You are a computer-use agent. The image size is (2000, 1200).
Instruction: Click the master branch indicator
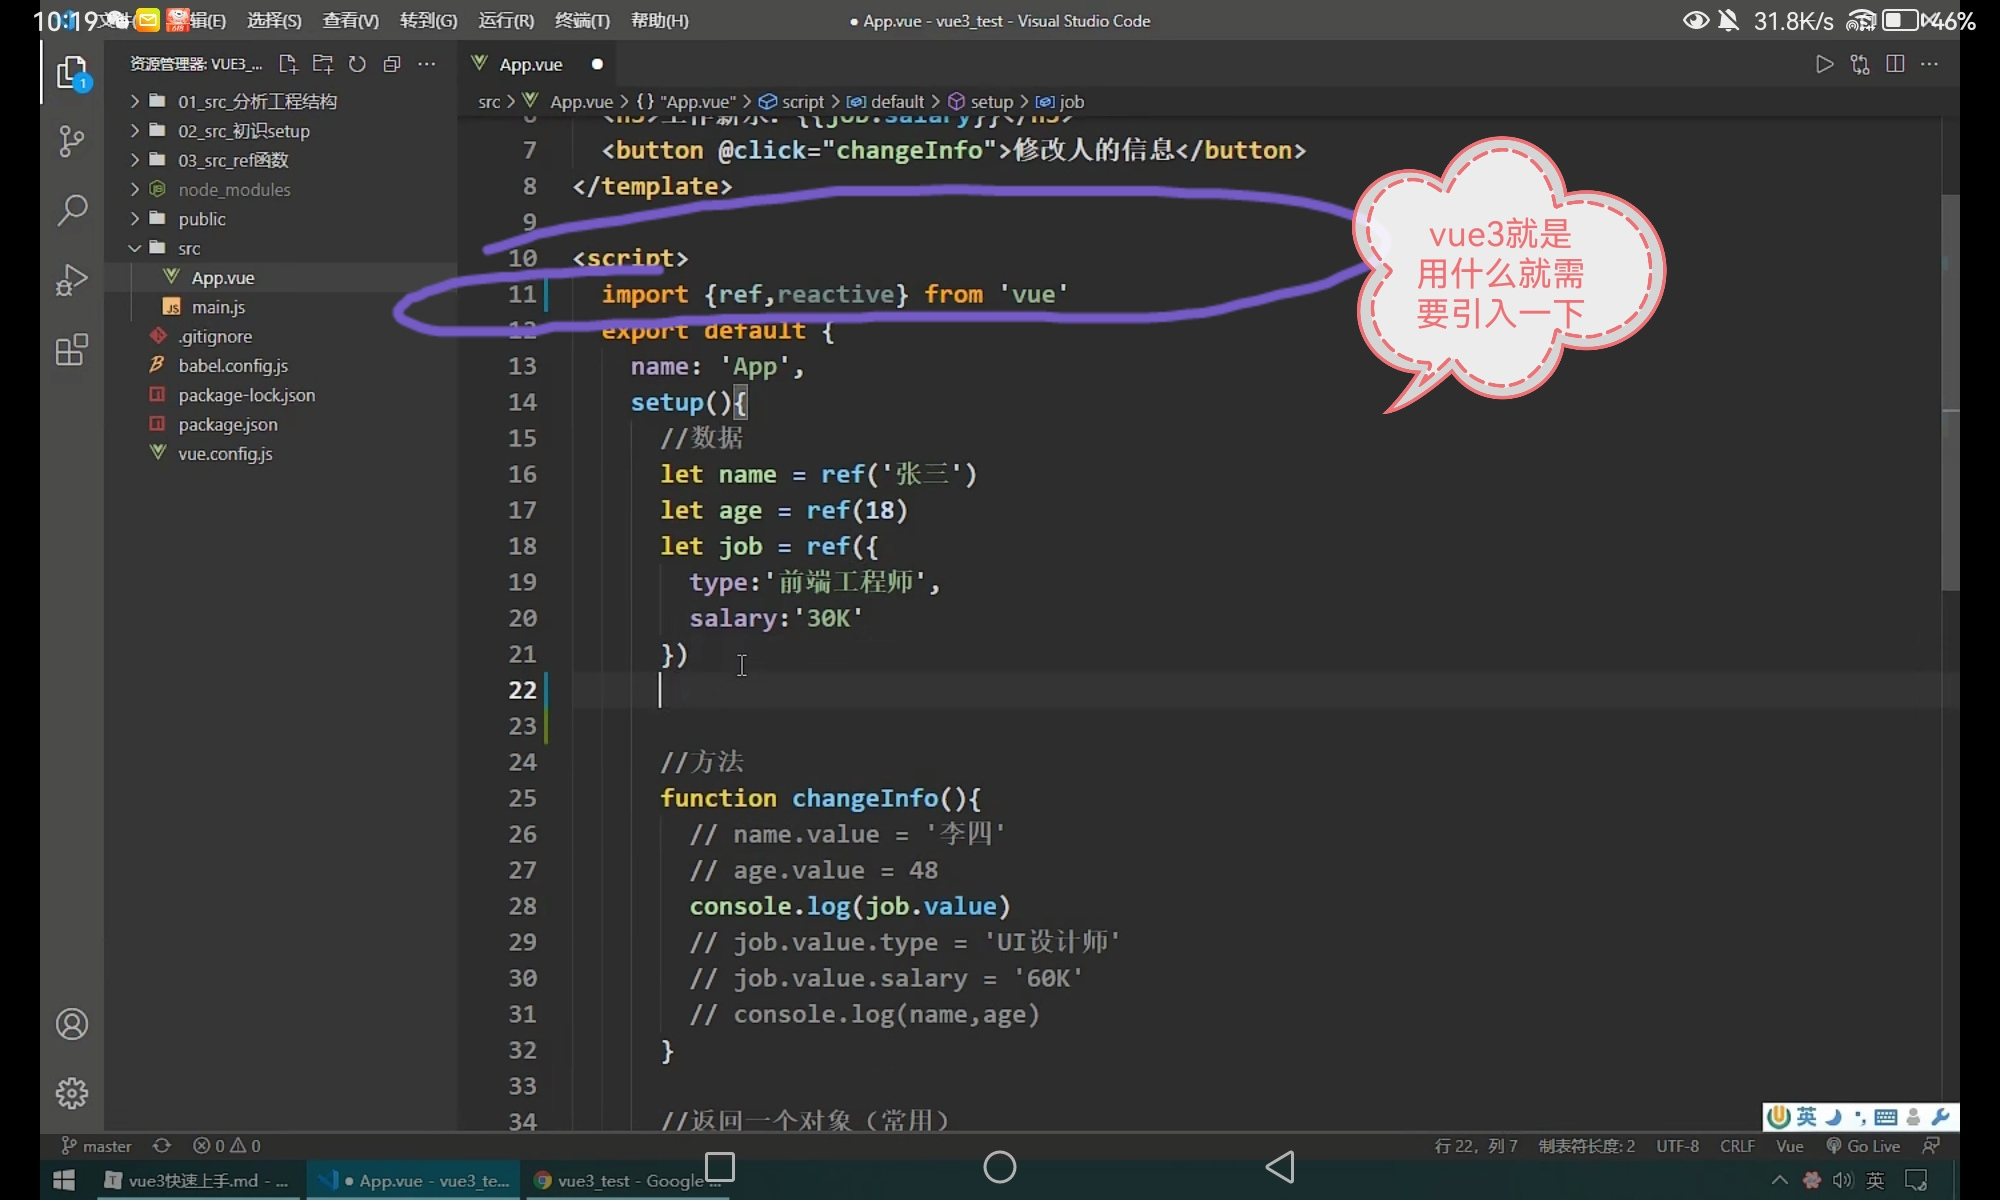click(97, 1146)
